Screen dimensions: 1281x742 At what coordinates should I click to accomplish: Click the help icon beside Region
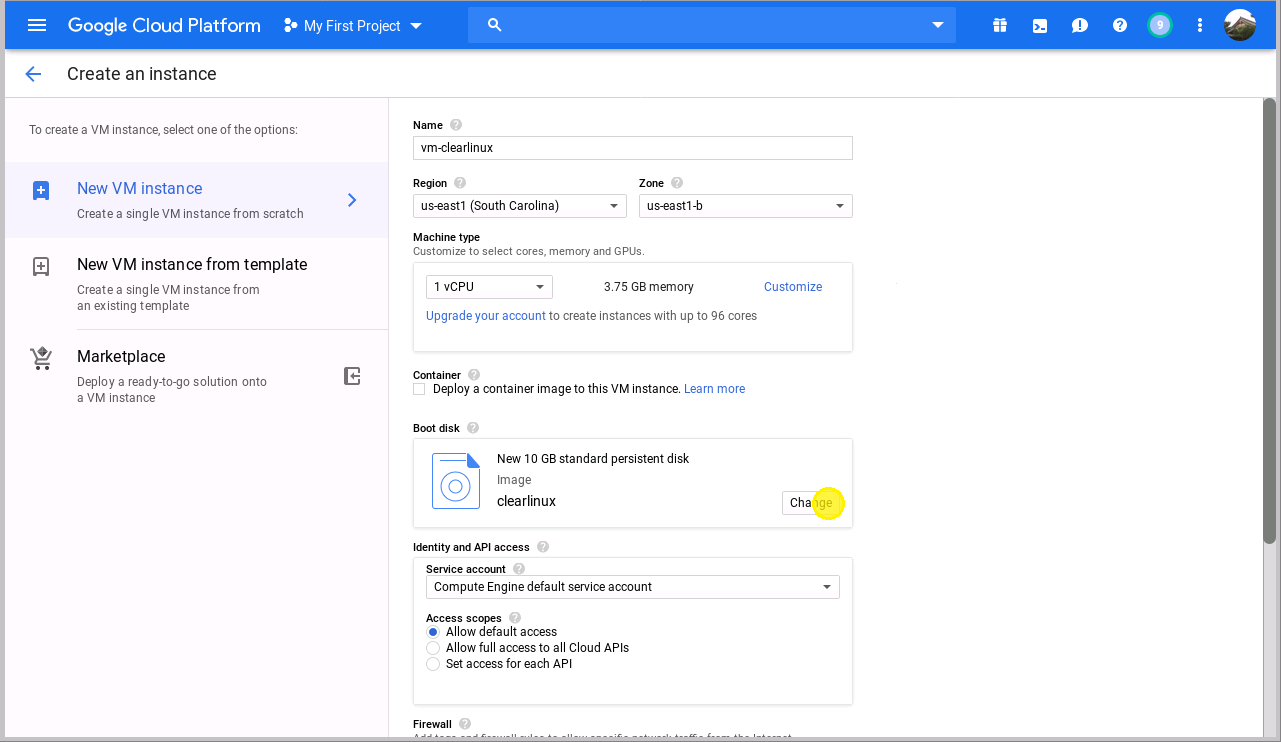[x=460, y=183]
